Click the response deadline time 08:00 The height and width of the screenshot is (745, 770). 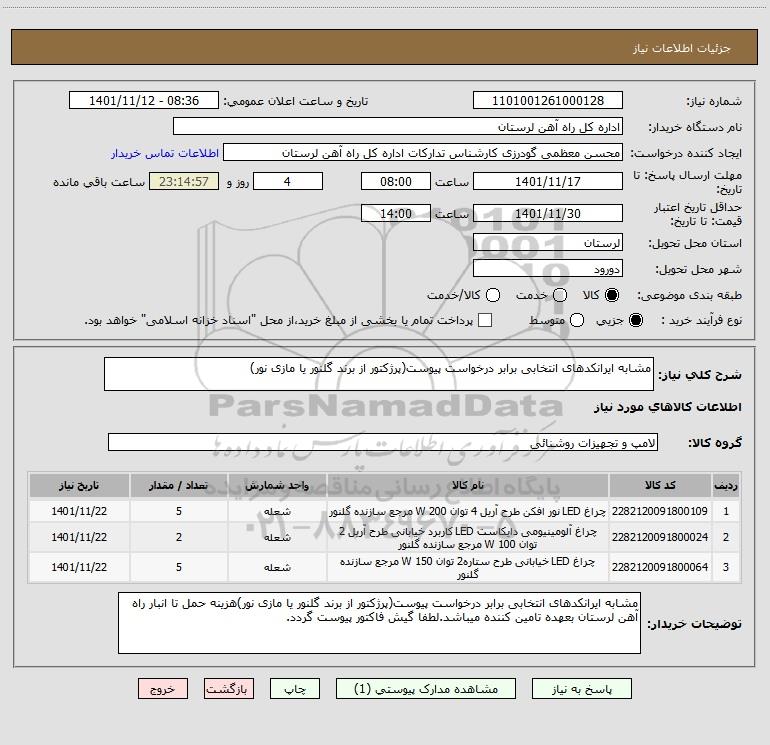click(396, 181)
